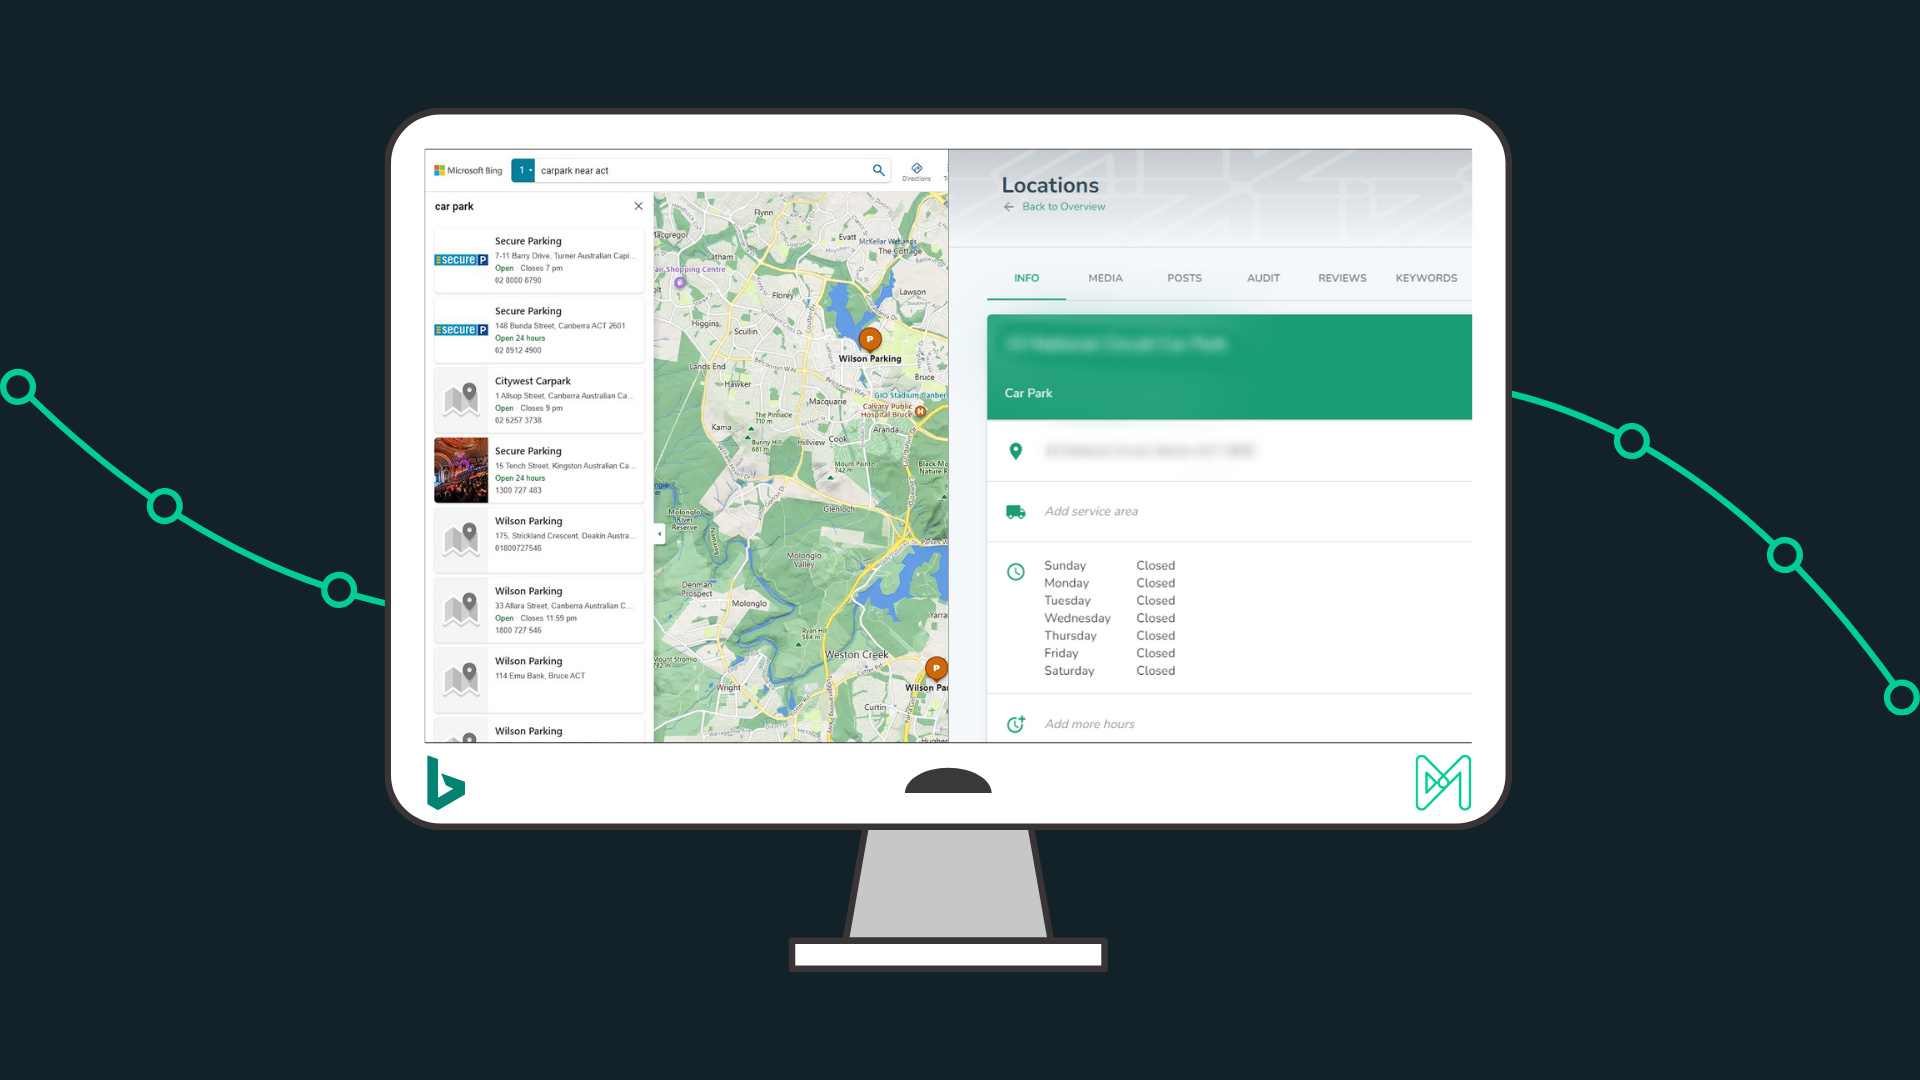Select the AUDIT tab in Locations panel
Viewport: 1920px width, 1080px height.
point(1262,278)
